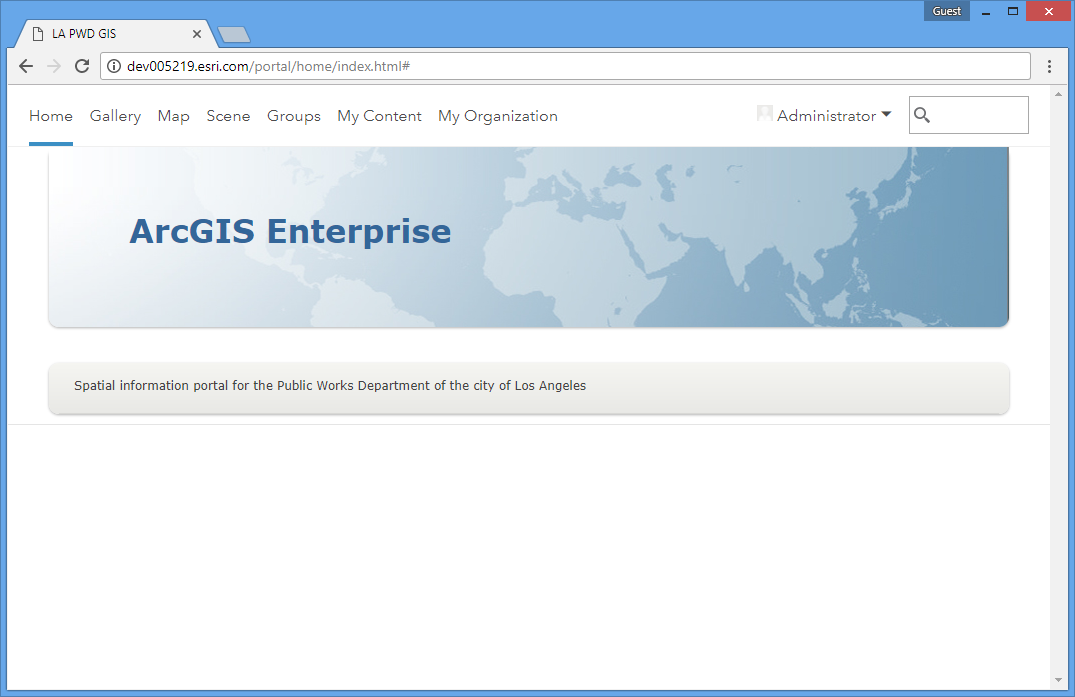Go to the Map viewer

[173, 116]
